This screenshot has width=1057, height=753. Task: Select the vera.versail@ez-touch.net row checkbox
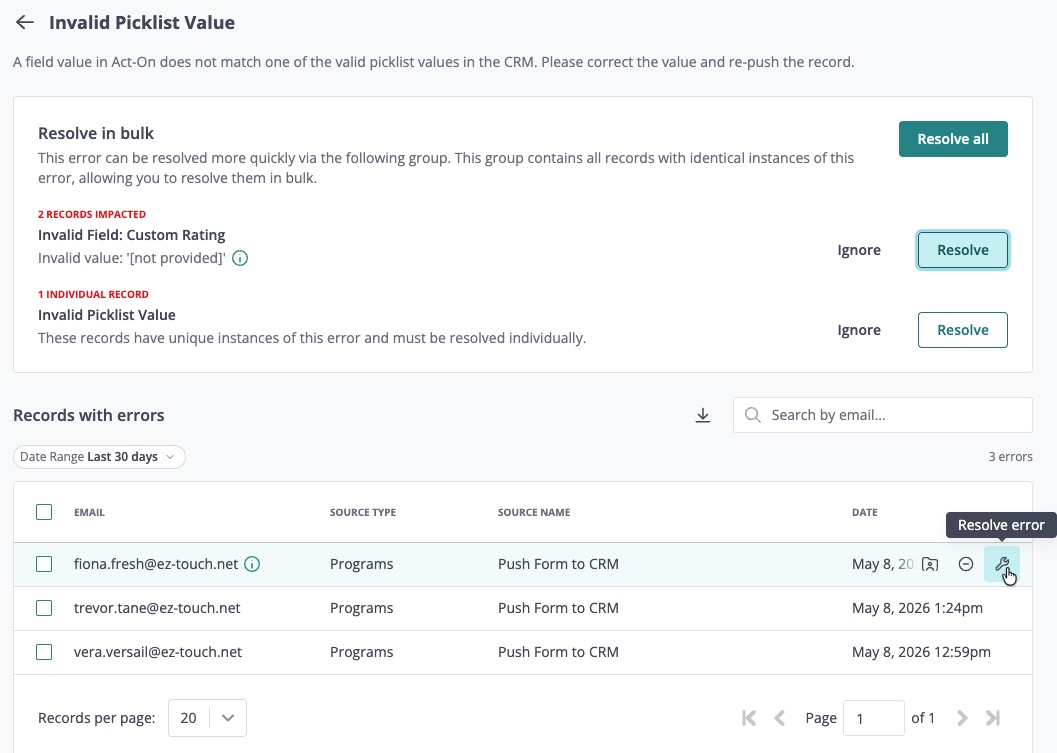(44, 652)
